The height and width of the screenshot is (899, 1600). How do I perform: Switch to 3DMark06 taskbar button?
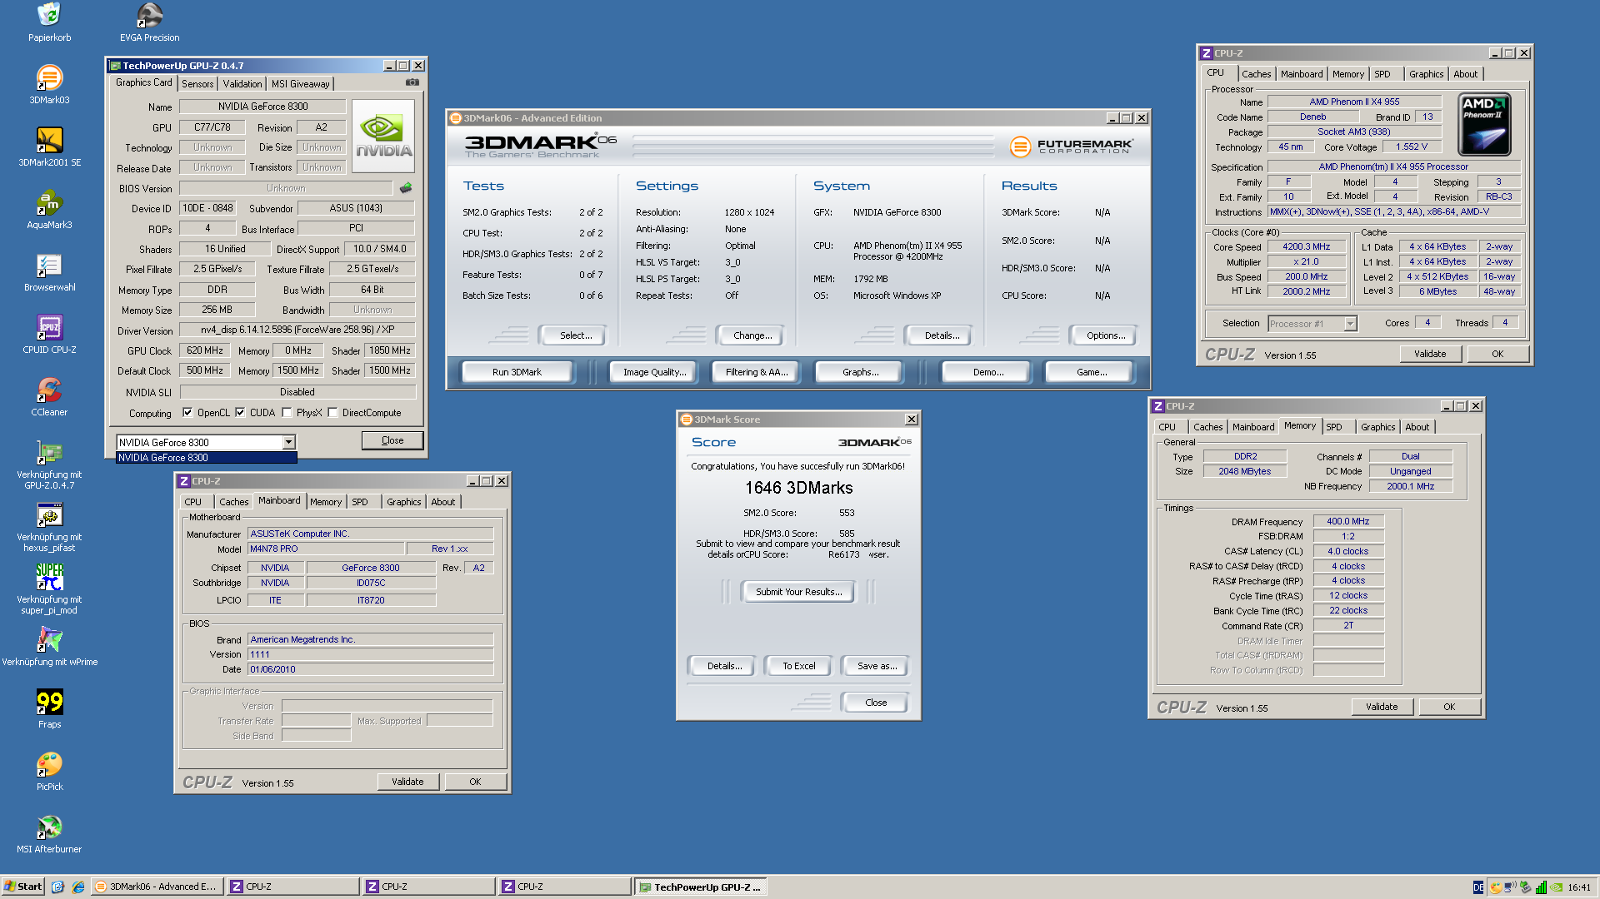158,887
